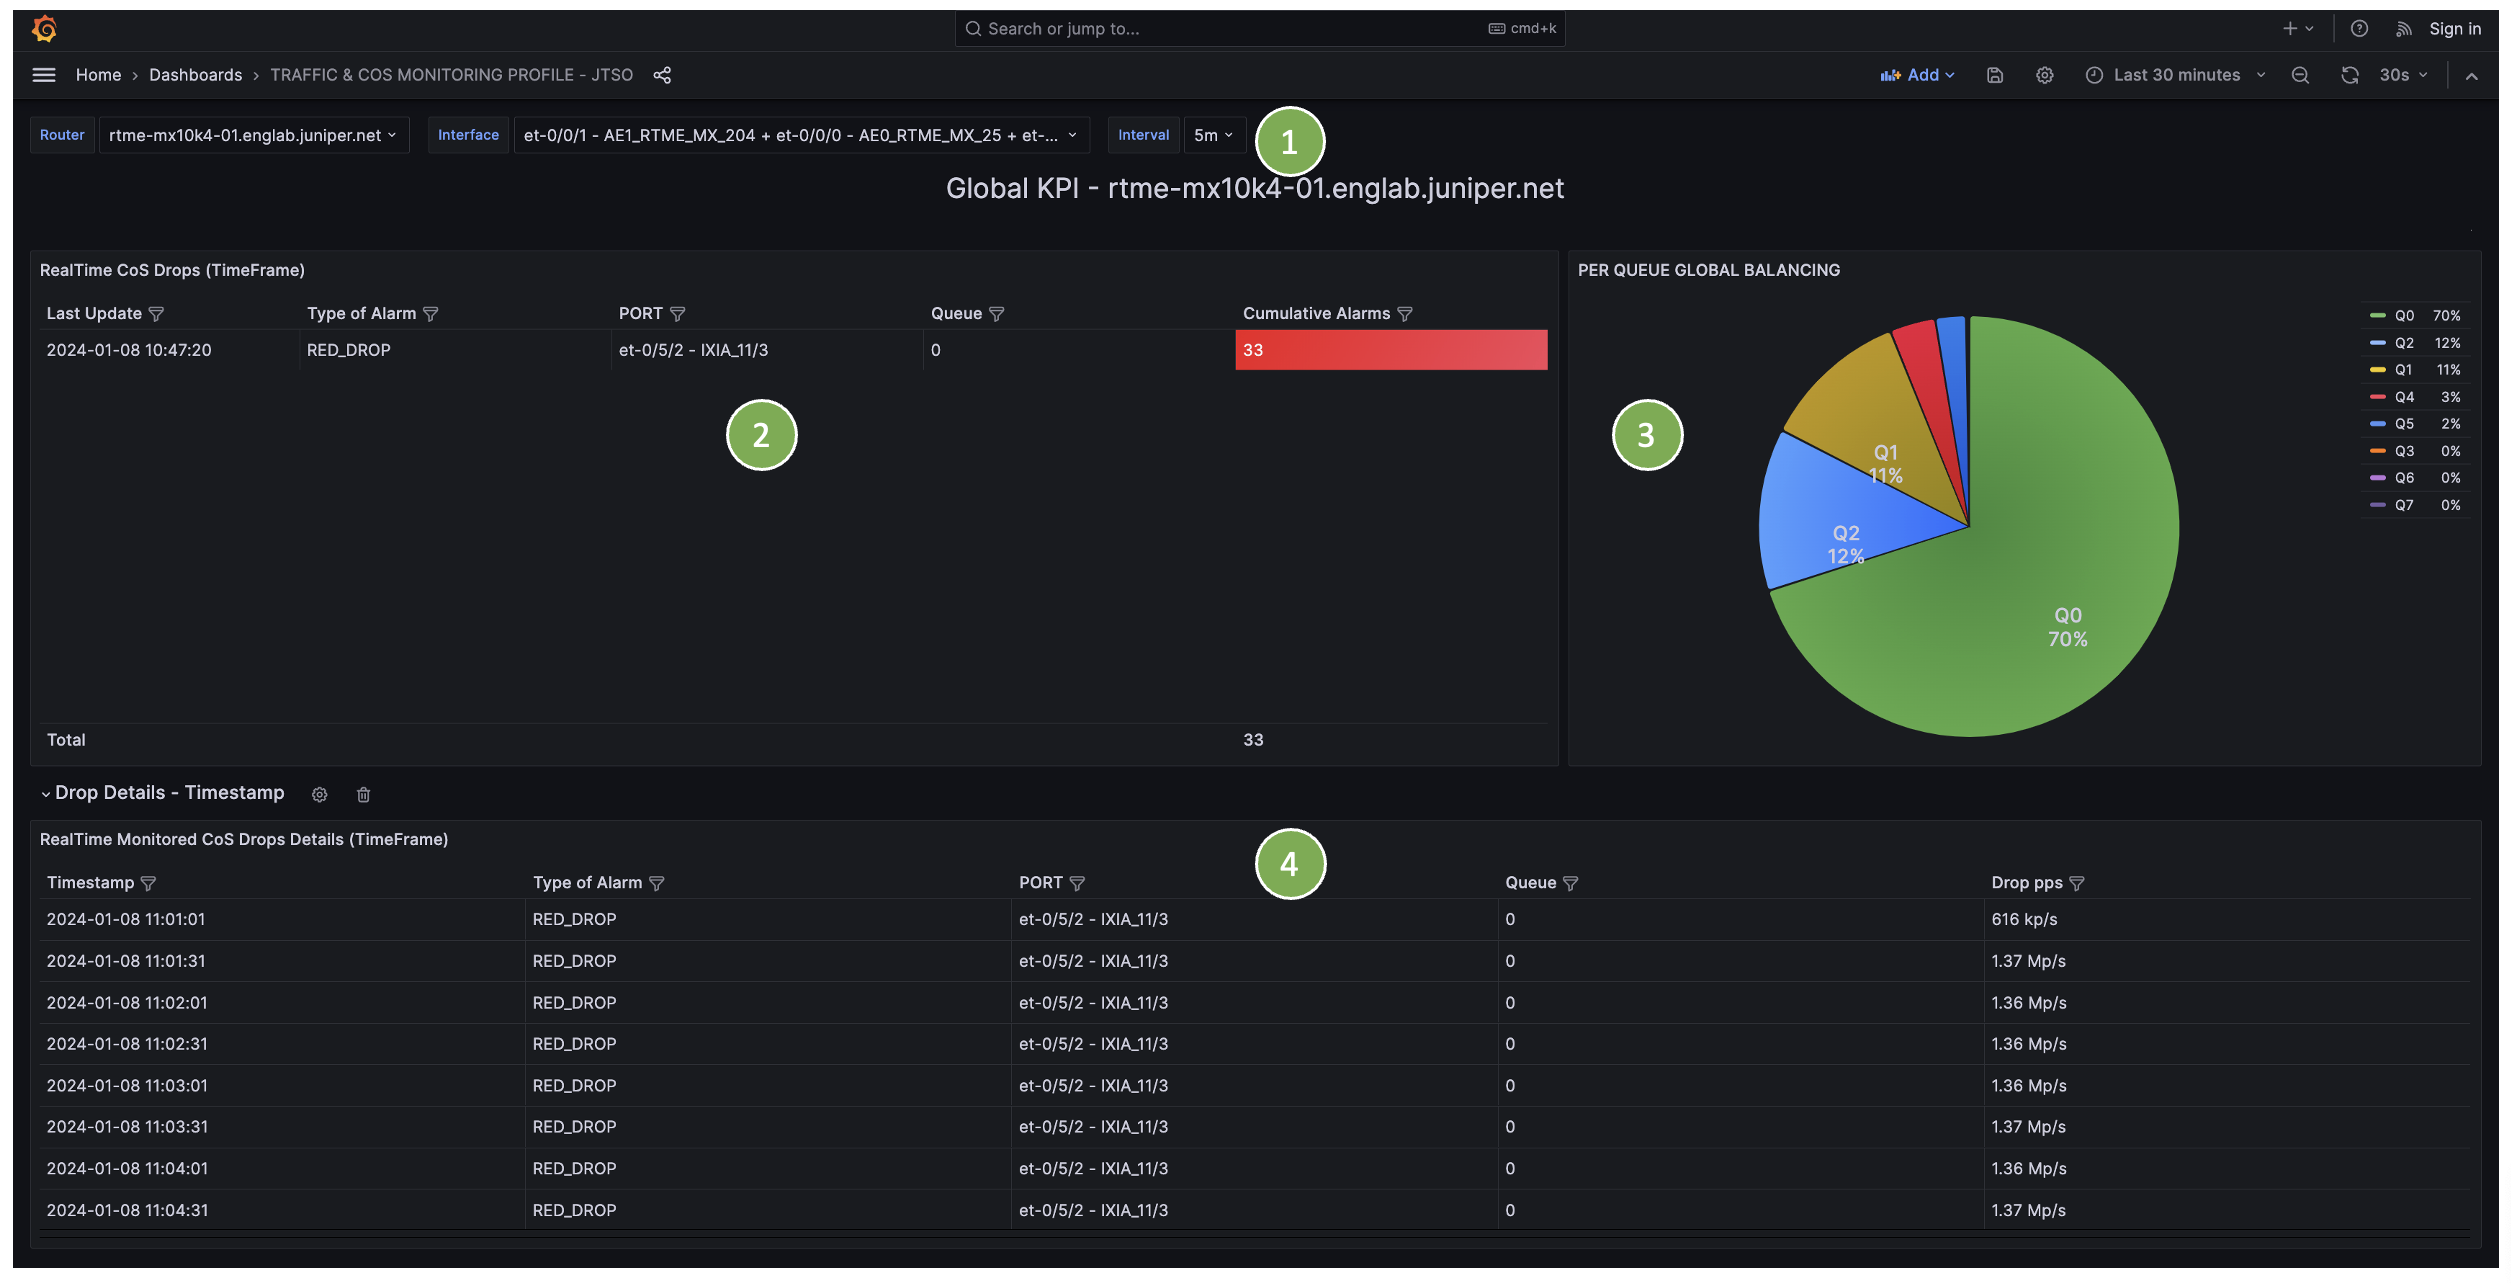2511x1284 pixels.
Task: Filter the Type of Alarm column in the CoS Drops table
Action: 431,314
